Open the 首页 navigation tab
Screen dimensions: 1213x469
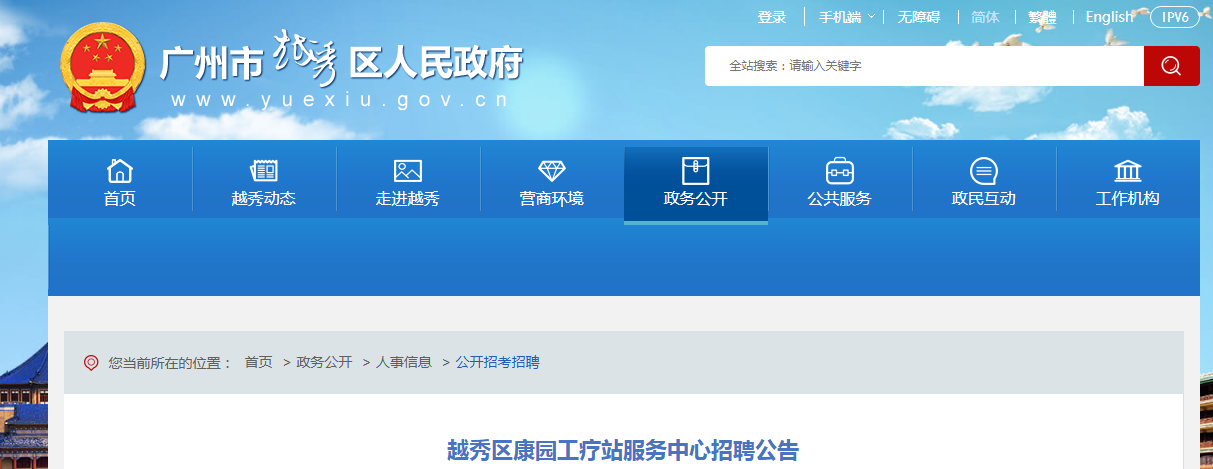pos(120,180)
